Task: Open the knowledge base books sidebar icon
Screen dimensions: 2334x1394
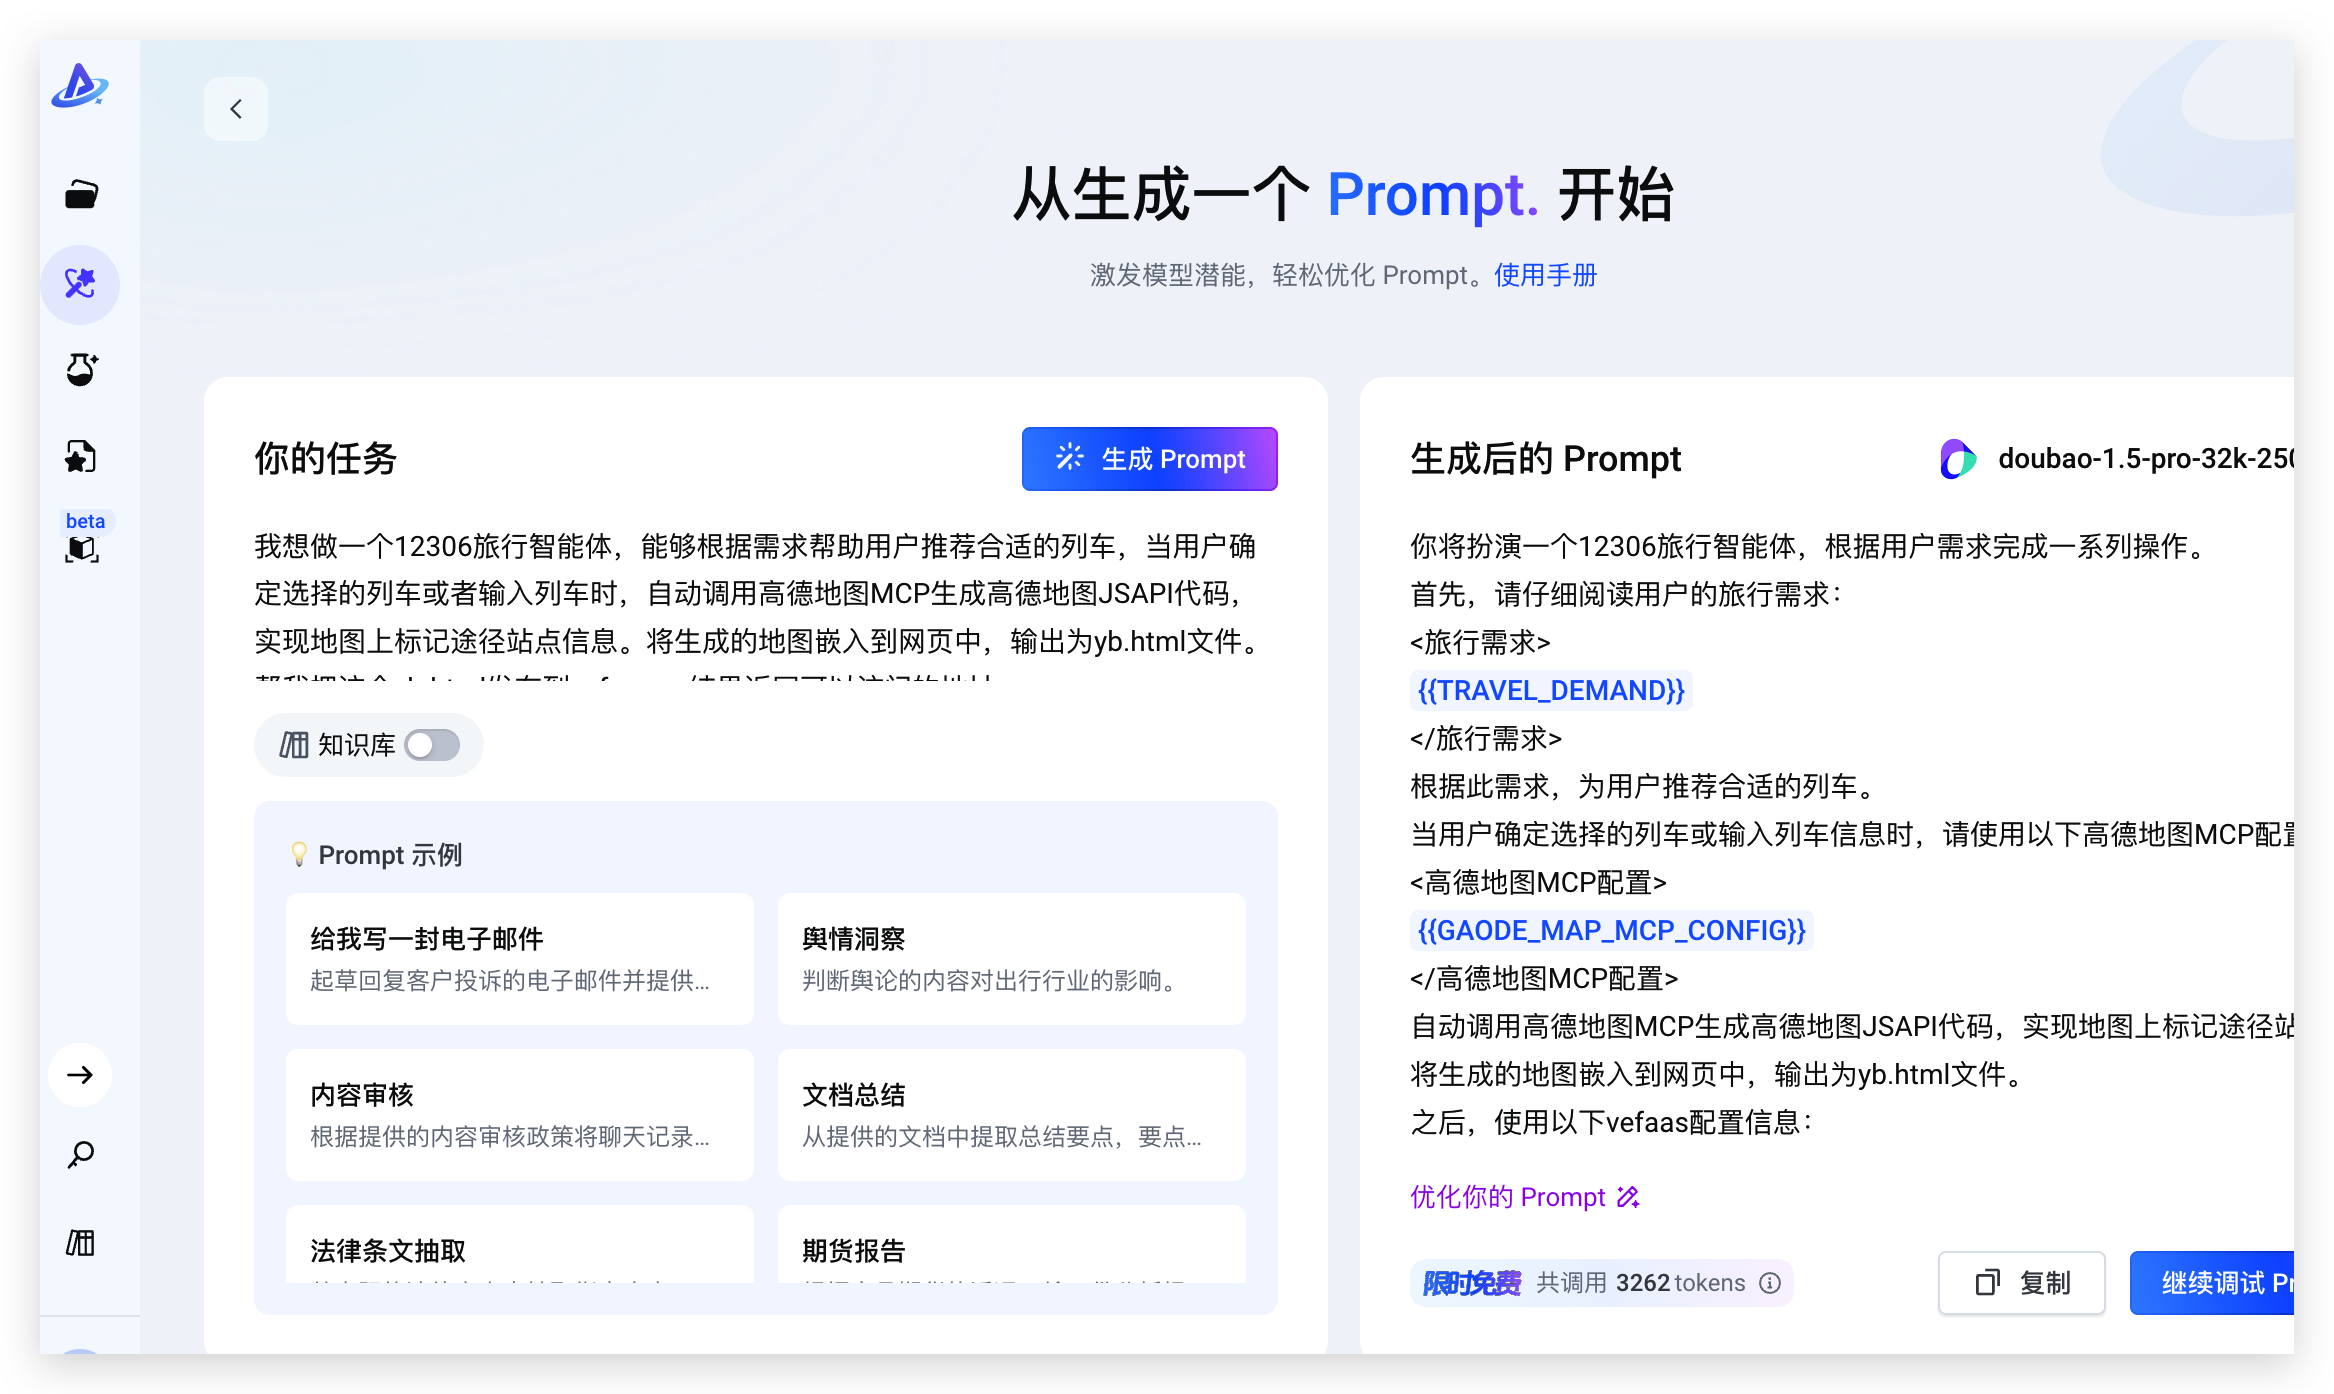Action: click(80, 1243)
